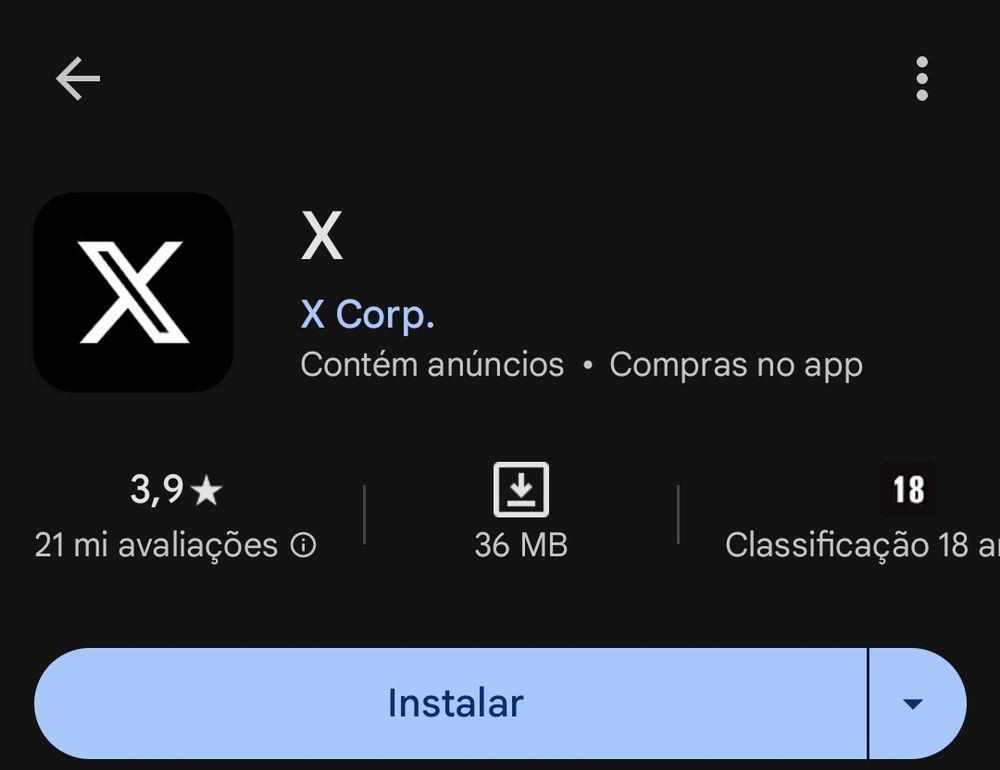Open the three-dot more options menu
1000x770 pixels.
point(922,78)
